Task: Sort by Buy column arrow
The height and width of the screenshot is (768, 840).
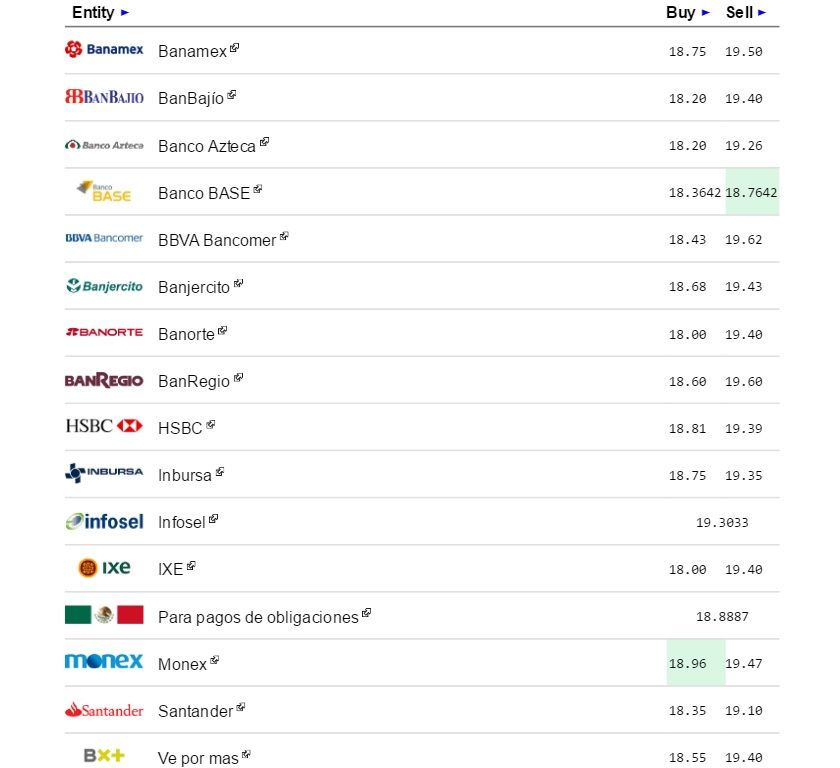Action: pyautogui.click(x=705, y=13)
